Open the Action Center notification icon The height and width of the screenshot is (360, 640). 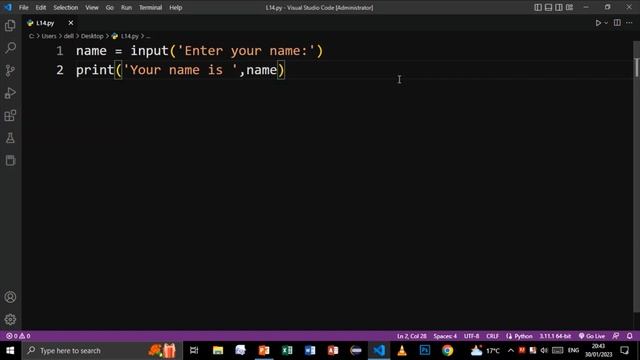click(624, 350)
